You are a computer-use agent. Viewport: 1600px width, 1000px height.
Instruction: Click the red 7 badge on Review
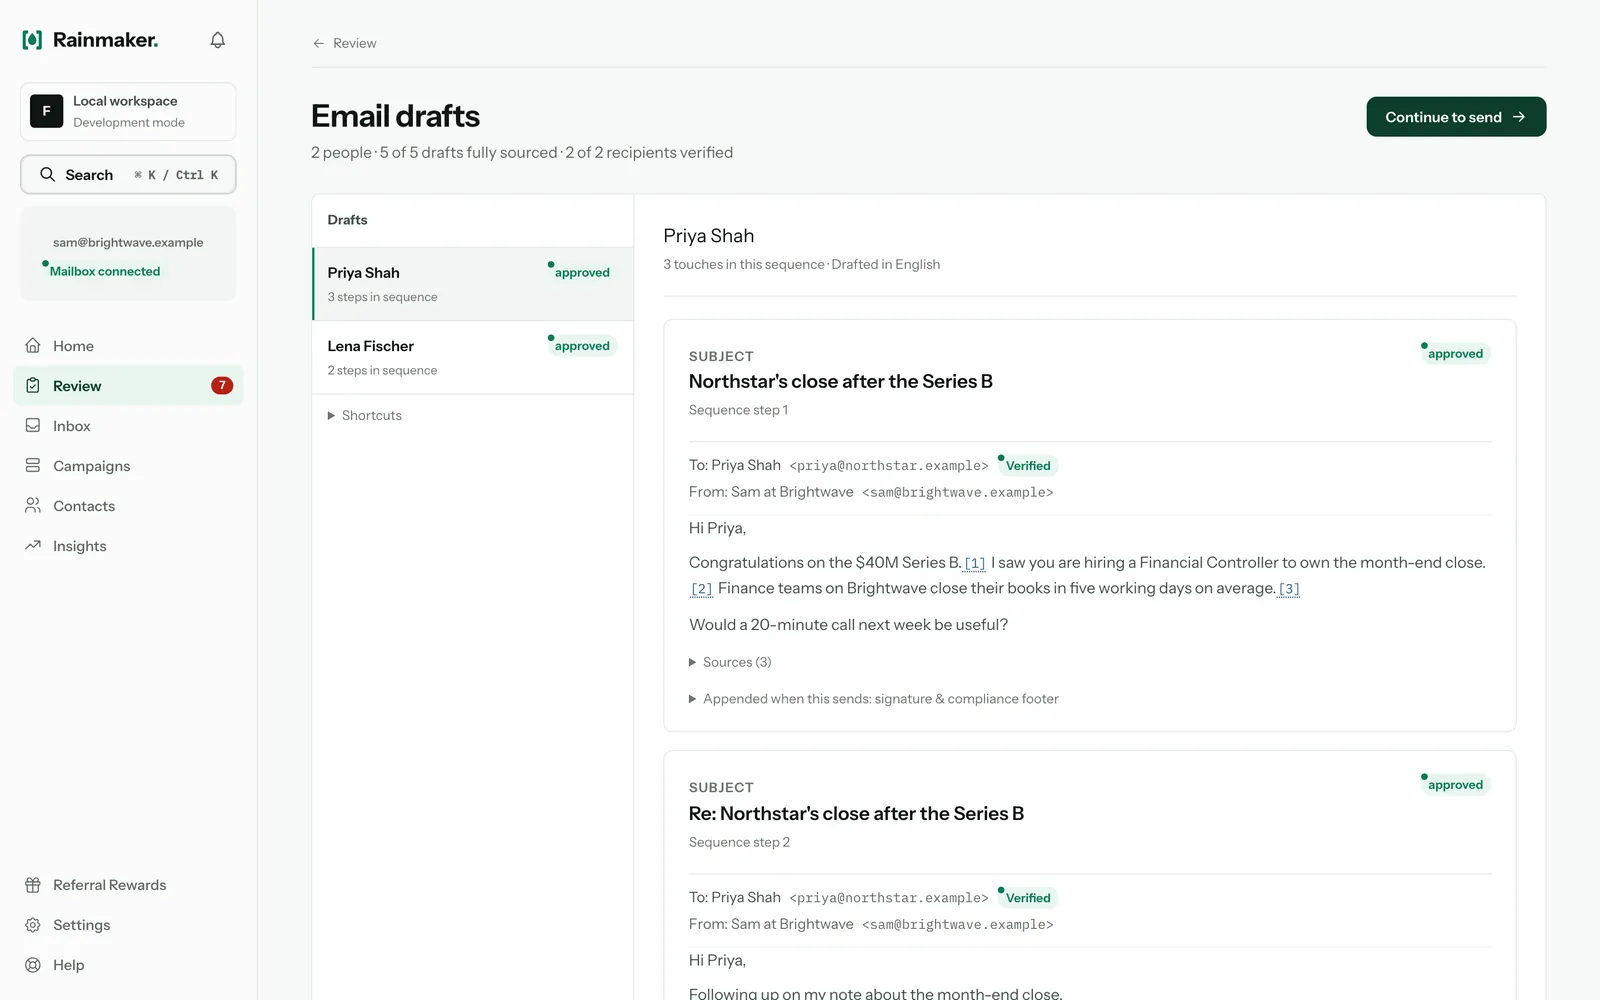tap(222, 385)
